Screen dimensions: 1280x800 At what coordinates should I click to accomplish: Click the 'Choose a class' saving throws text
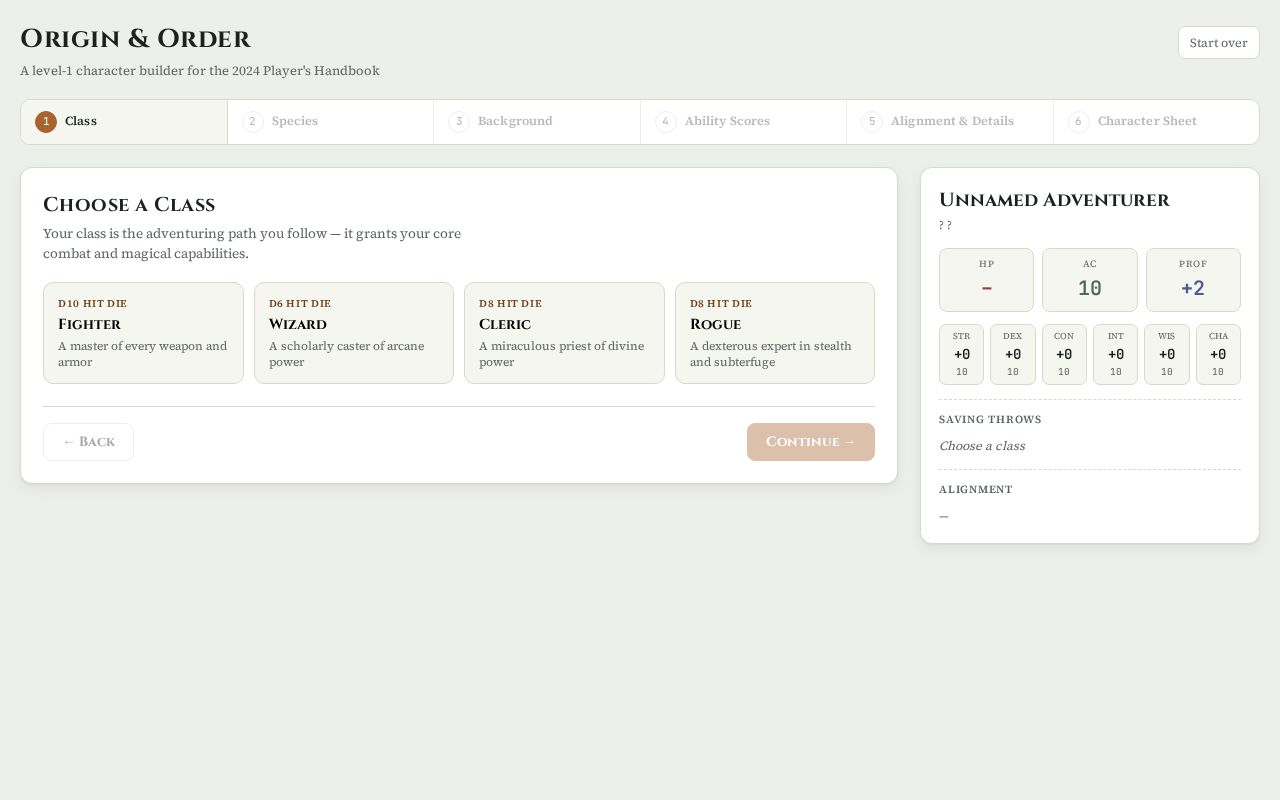982,446
